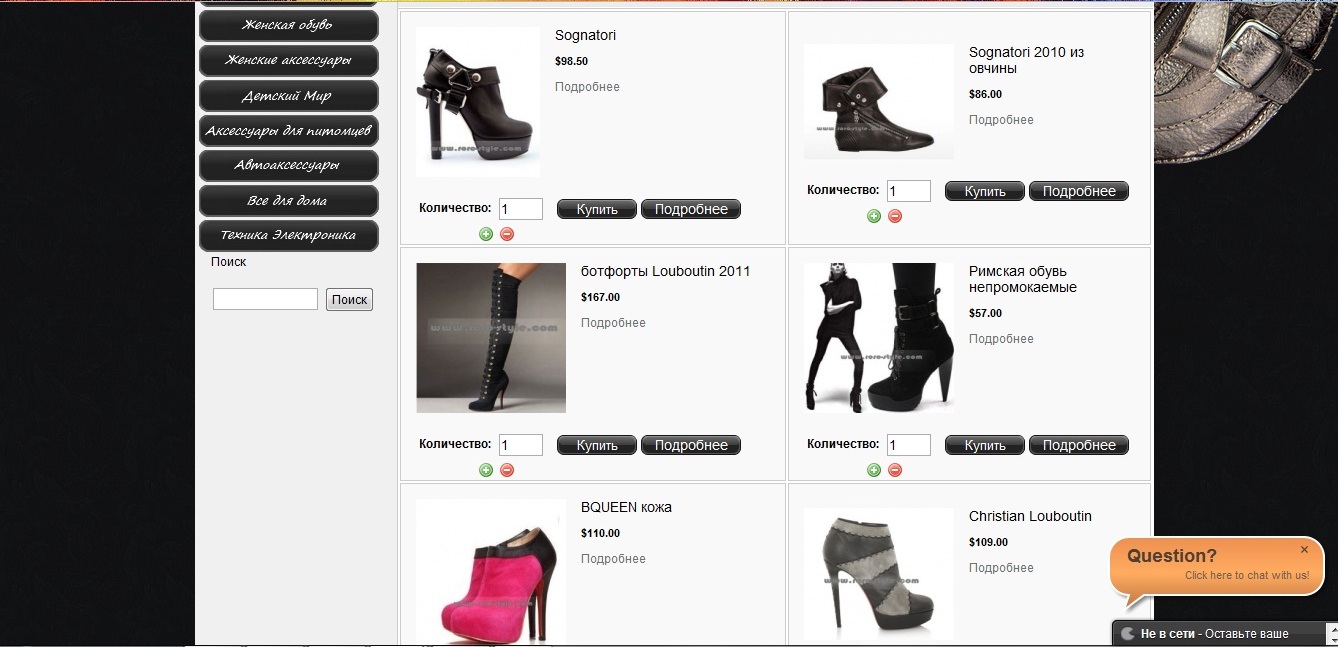View ботфорты Louboutin 2011 boot image
This screenshot has width=1338, height=647.
(x=491, y=338)
